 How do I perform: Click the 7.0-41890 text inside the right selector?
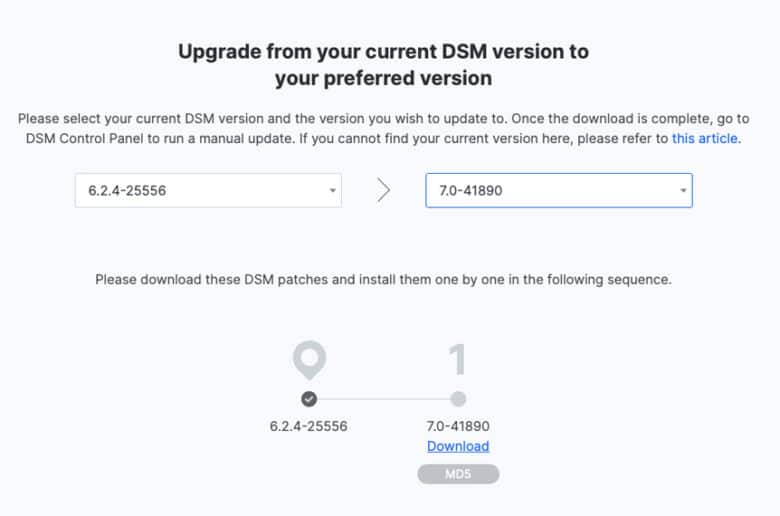(x=471, y=191)
